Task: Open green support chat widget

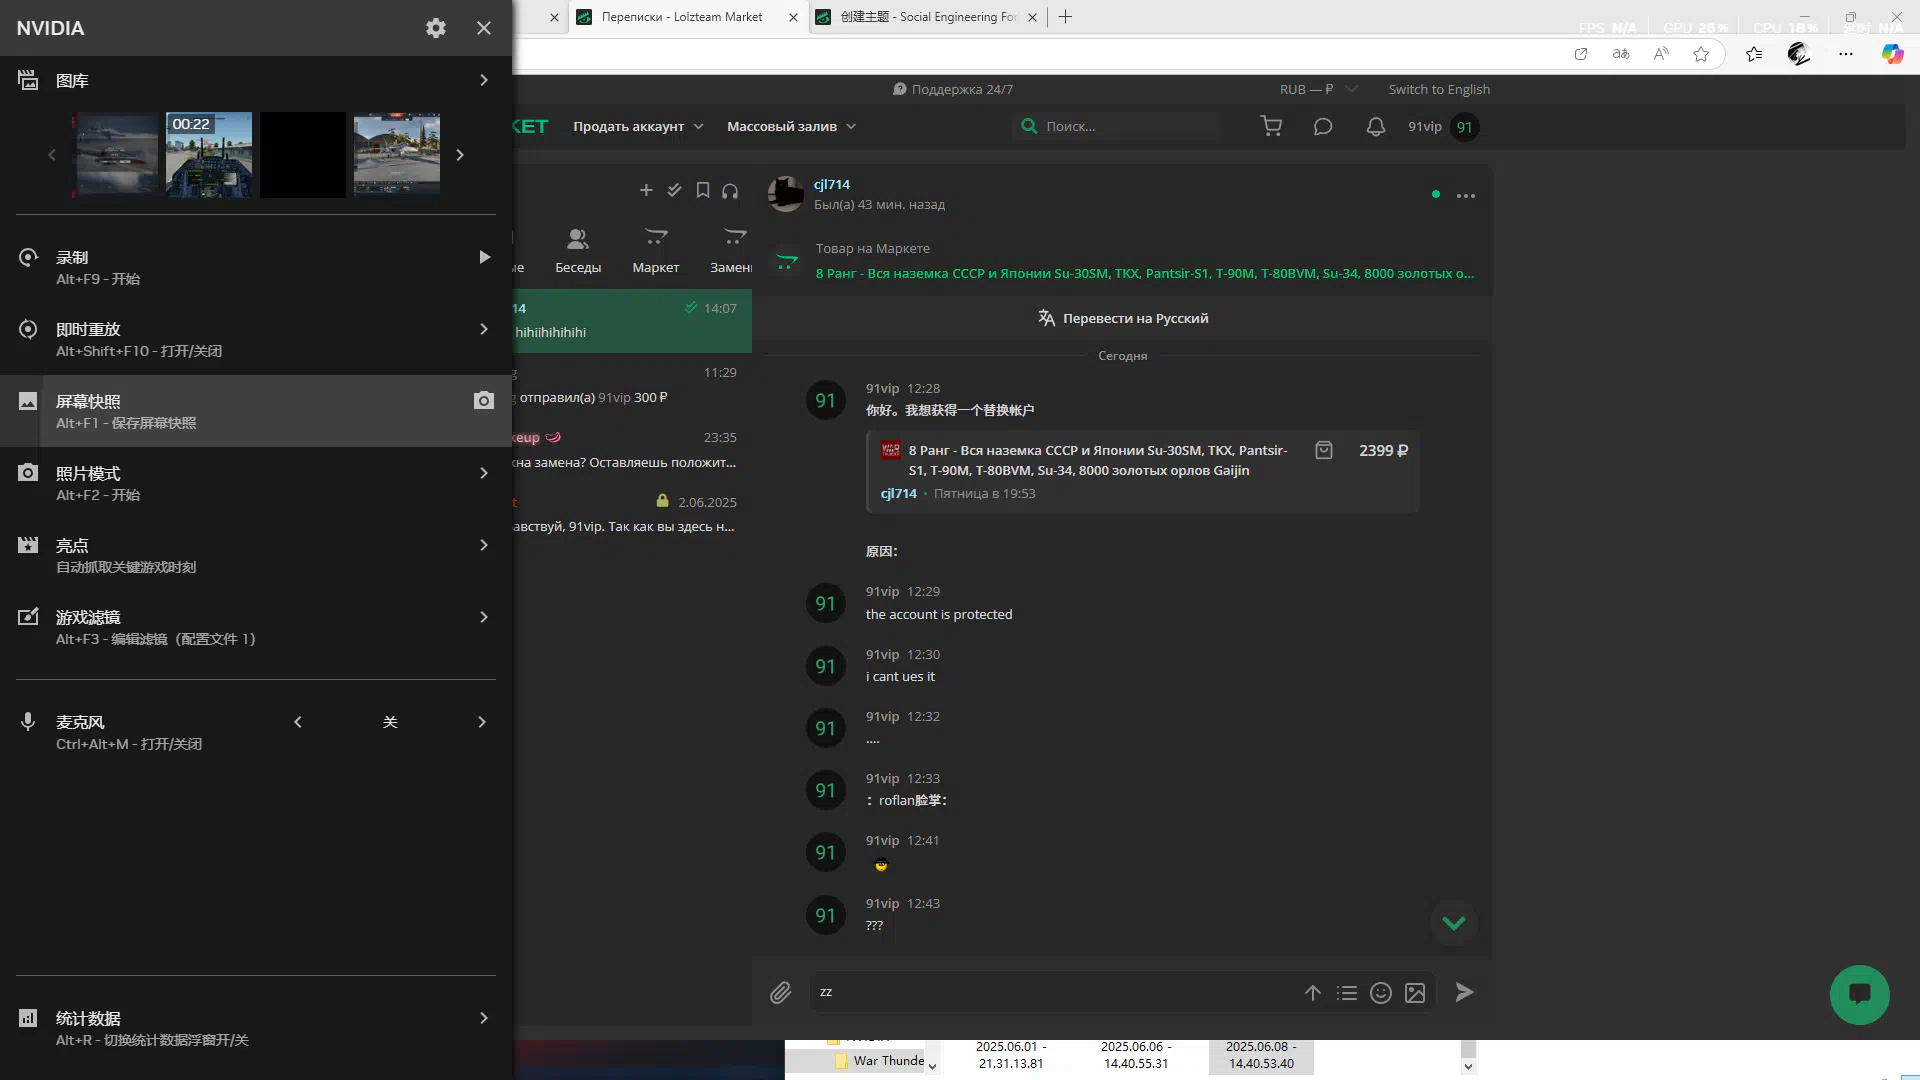Action: click(1860, 994)
